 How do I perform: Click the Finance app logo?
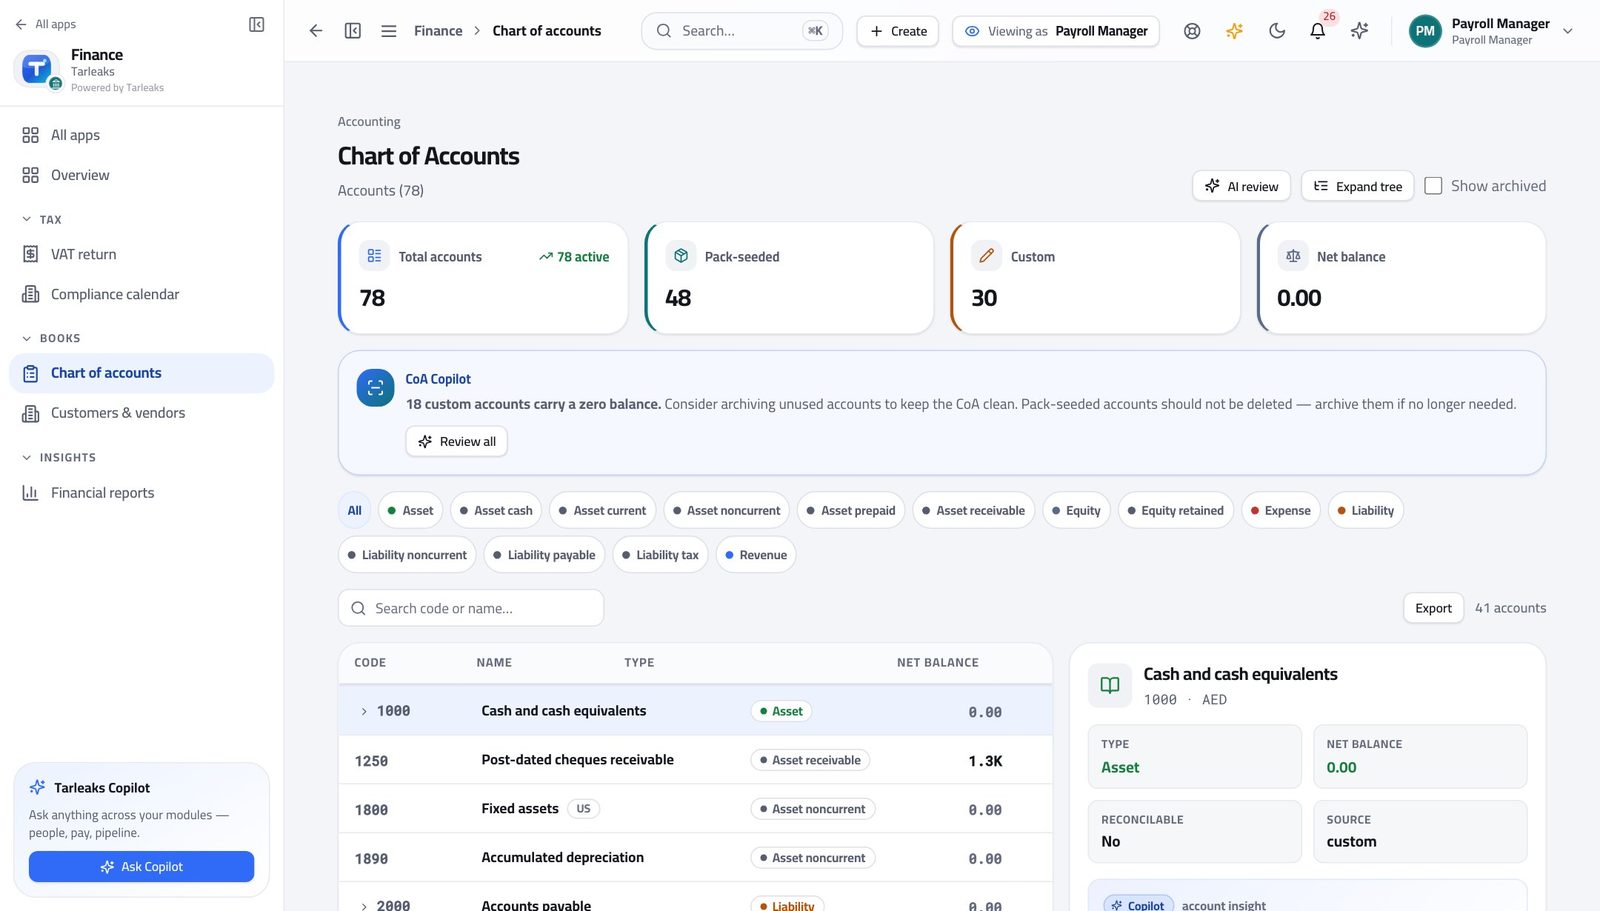click(36, 69)
